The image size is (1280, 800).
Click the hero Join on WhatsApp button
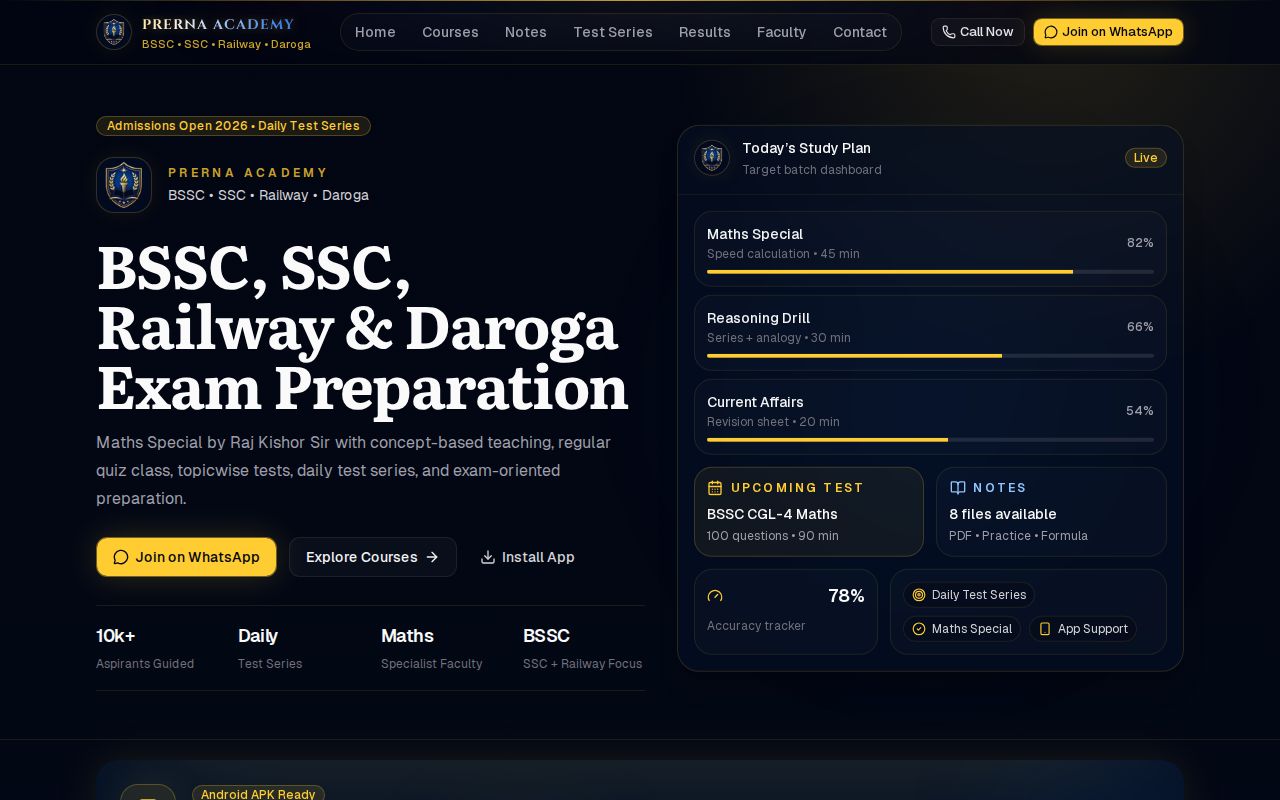186,557
